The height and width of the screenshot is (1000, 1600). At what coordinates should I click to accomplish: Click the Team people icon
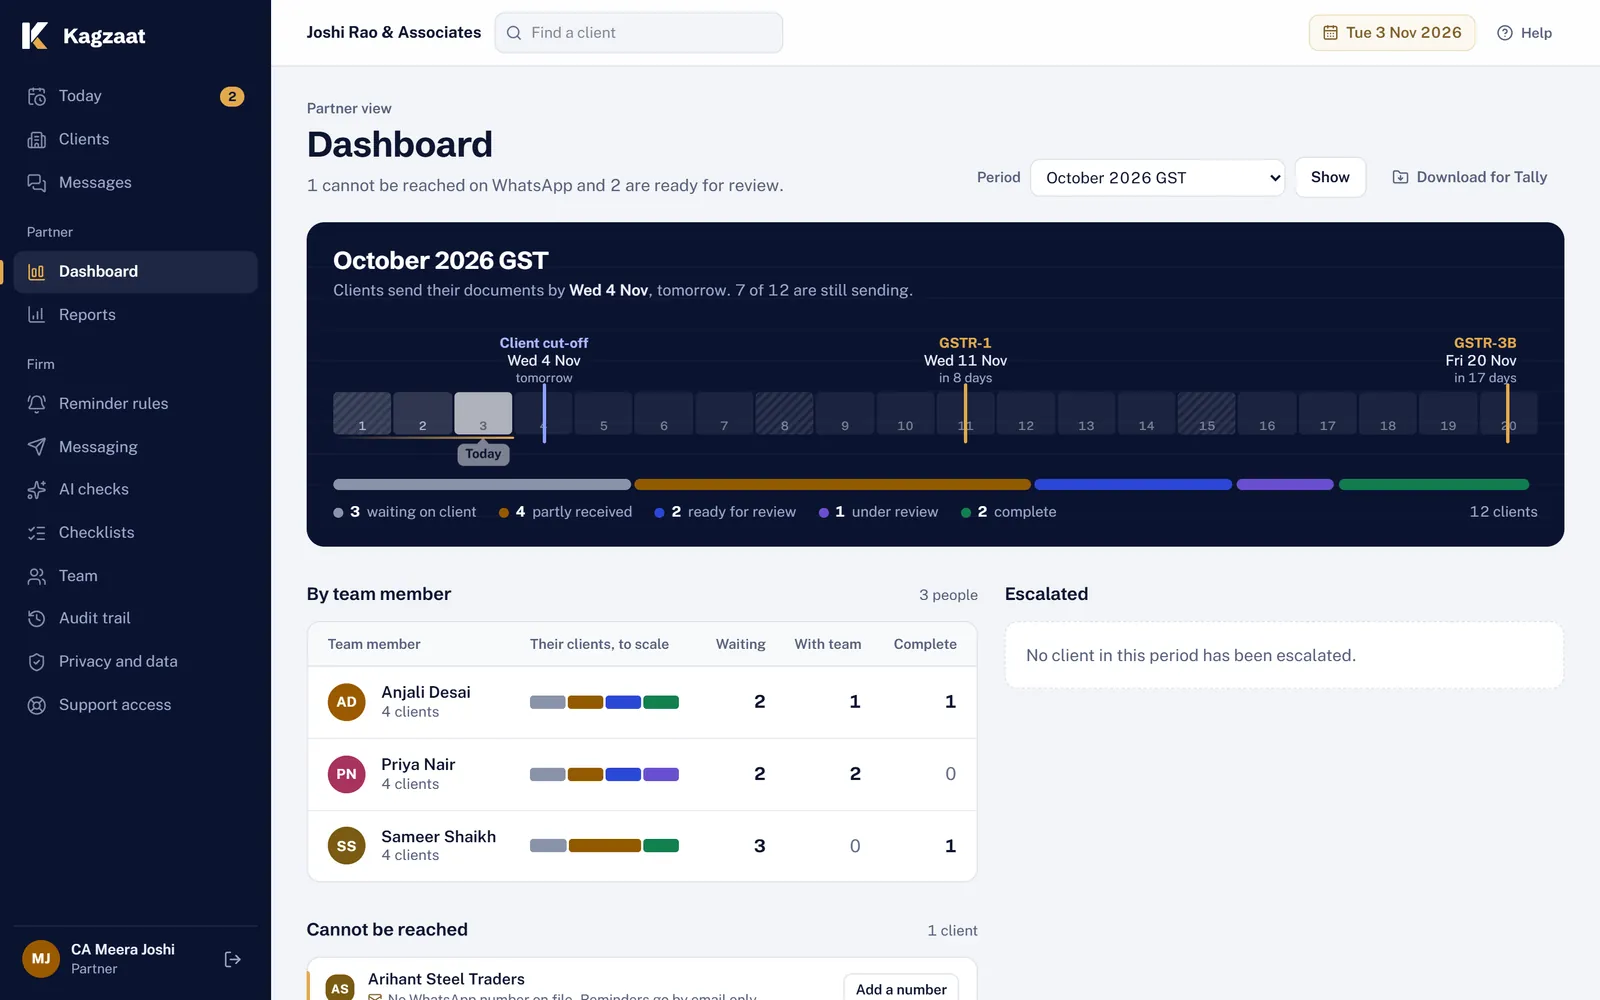tap(37, 576)
